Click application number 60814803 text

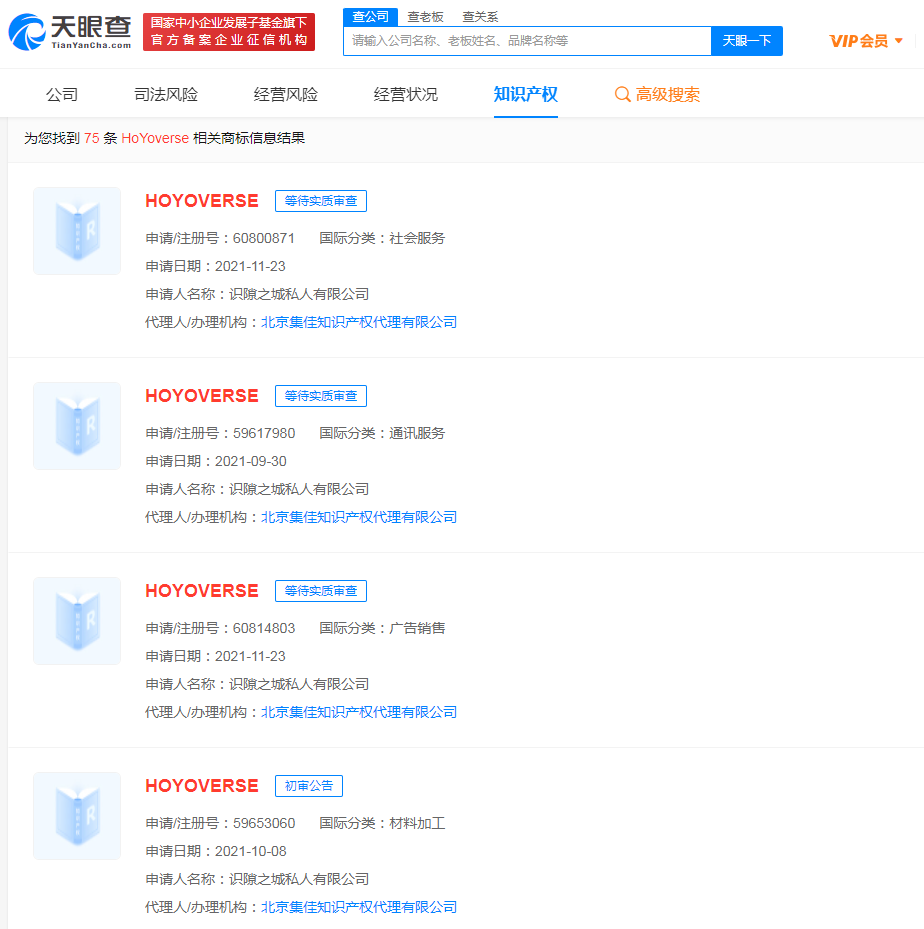pyautogui.click(x=264, y=628)
